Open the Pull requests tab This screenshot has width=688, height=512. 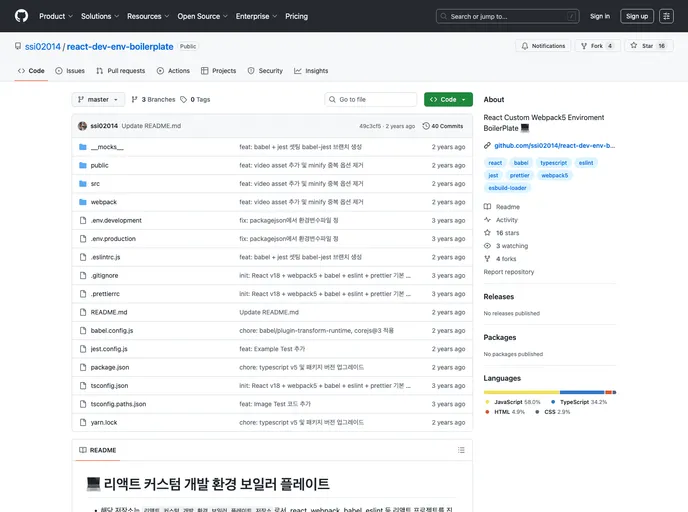click(x=121, y=71)
